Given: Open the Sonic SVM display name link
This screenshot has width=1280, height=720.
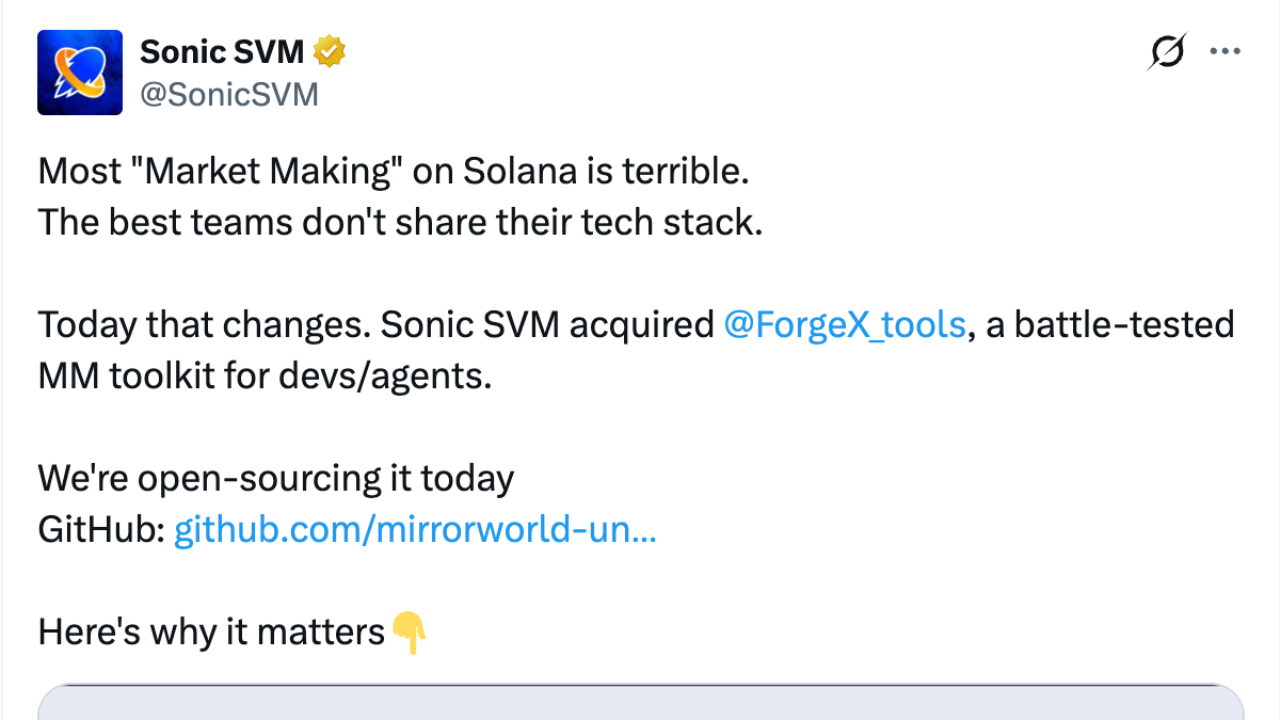Looking at the screenshot, I should coord(222,51).
